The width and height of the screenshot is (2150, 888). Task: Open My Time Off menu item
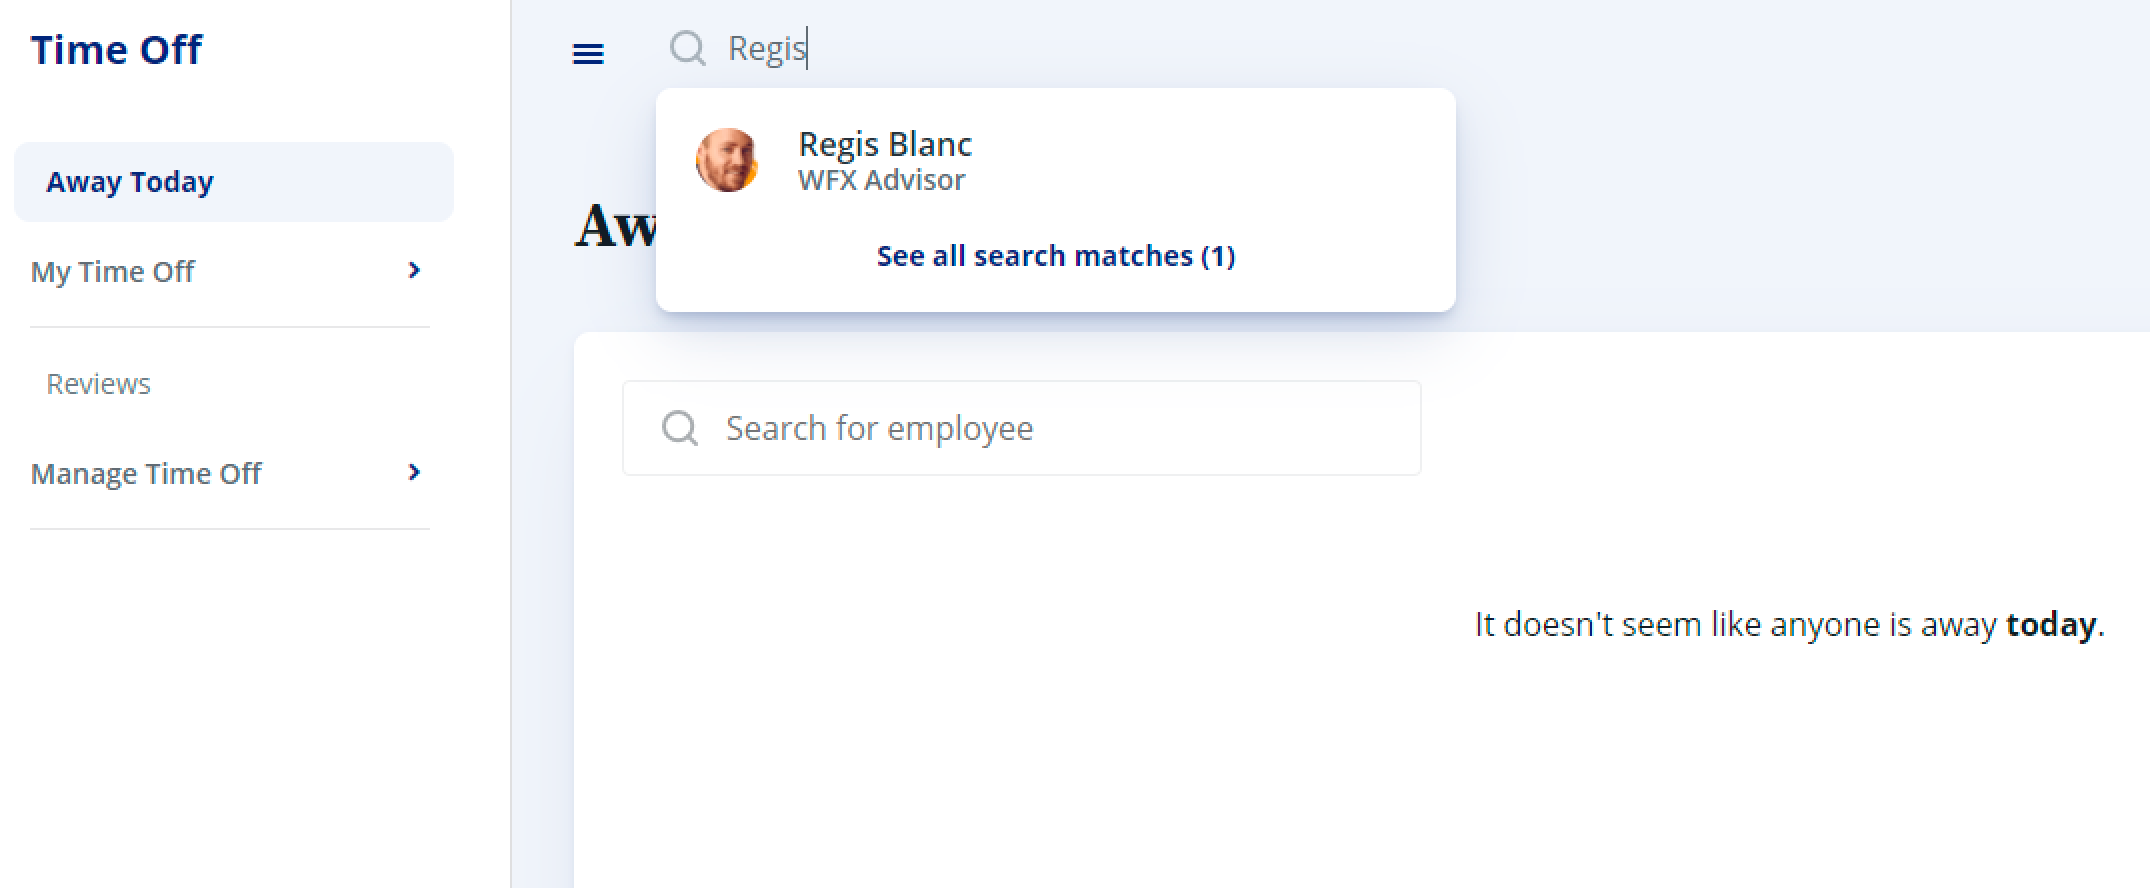tap(230, 272)
